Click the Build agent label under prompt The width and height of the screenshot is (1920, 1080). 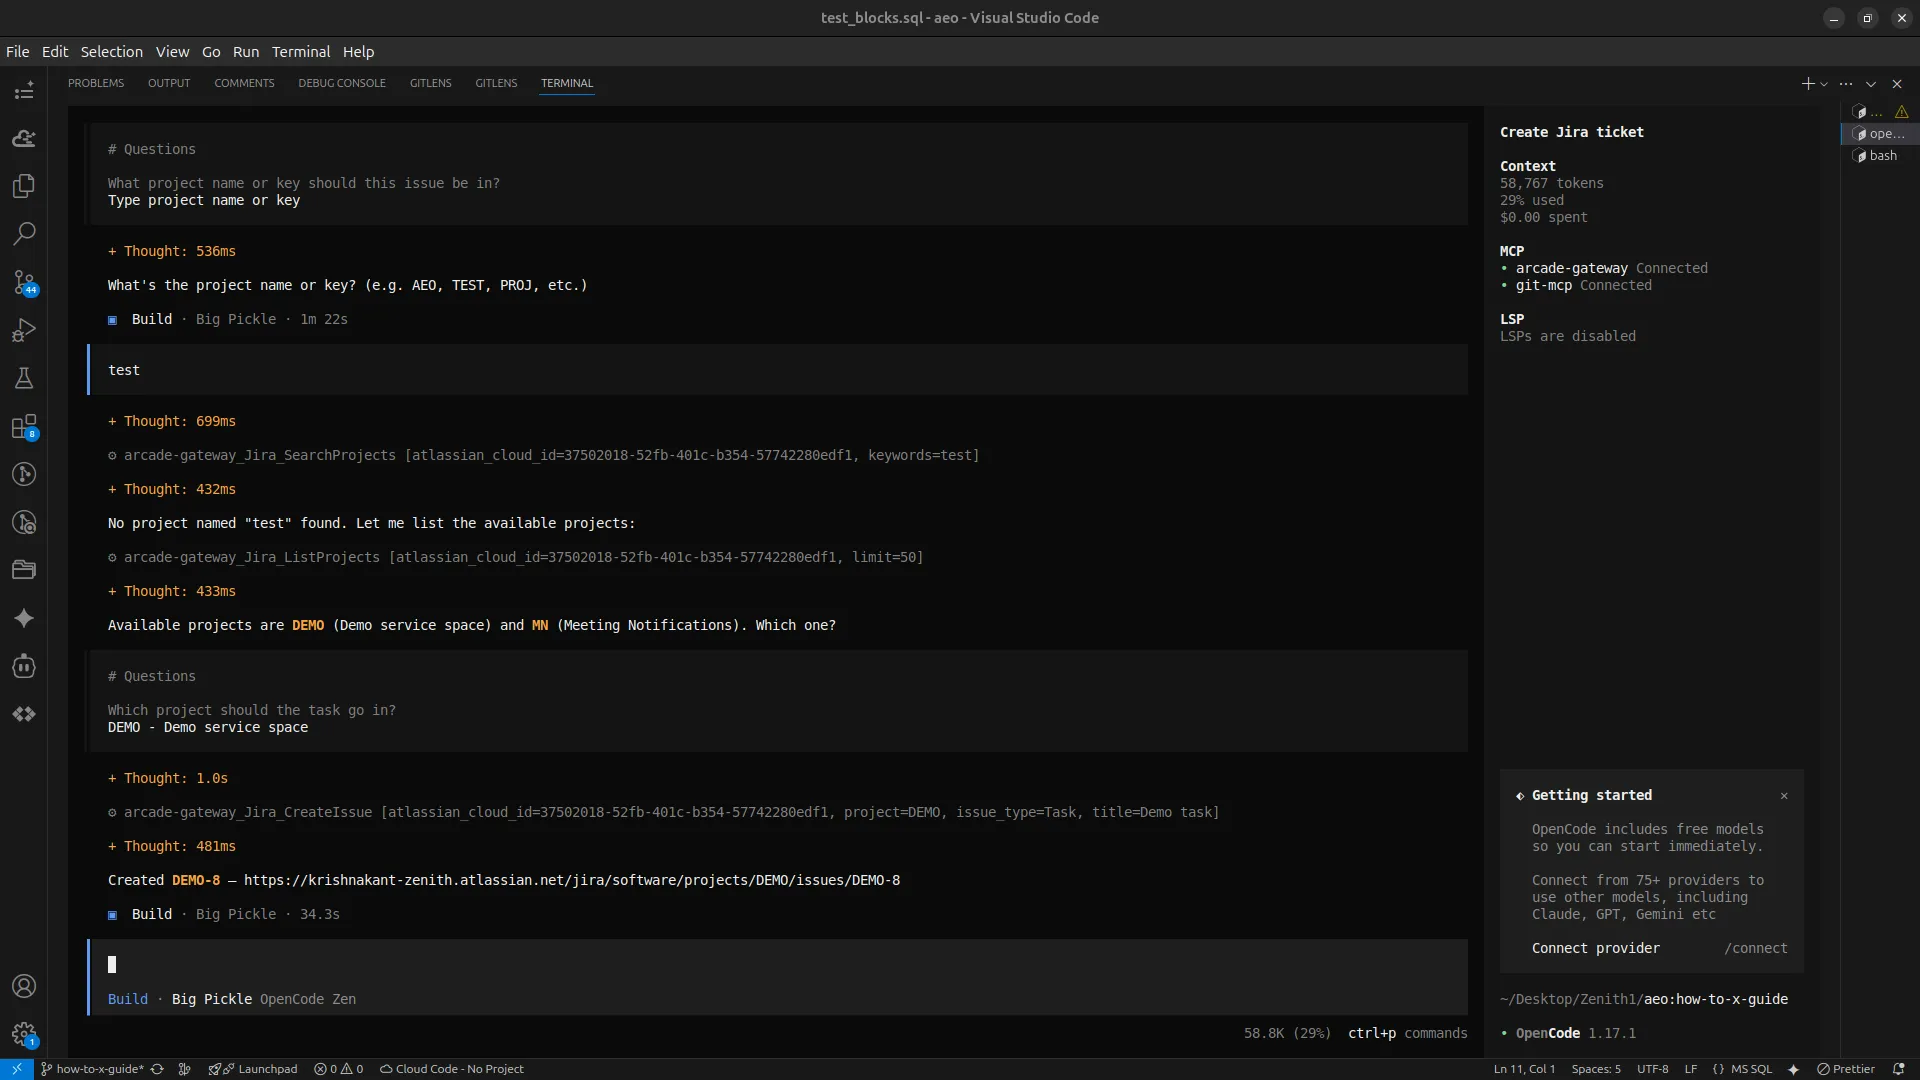pos(128,999)
